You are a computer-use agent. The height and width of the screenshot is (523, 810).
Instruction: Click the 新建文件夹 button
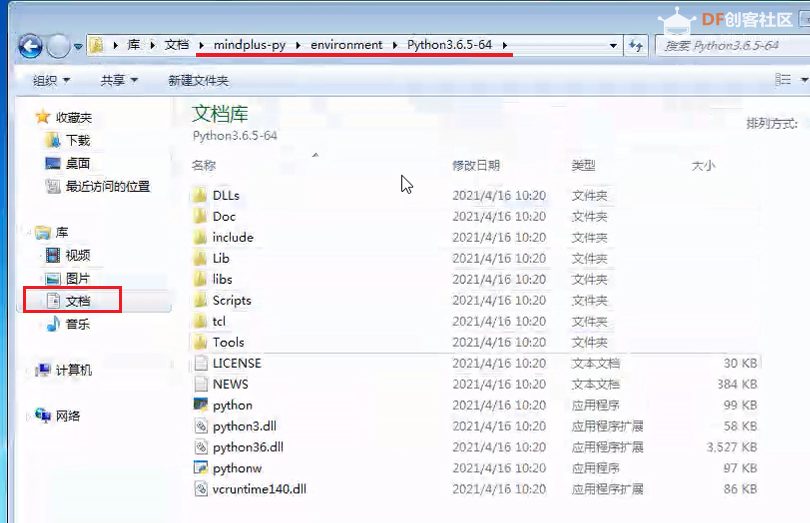click(198, 80)
